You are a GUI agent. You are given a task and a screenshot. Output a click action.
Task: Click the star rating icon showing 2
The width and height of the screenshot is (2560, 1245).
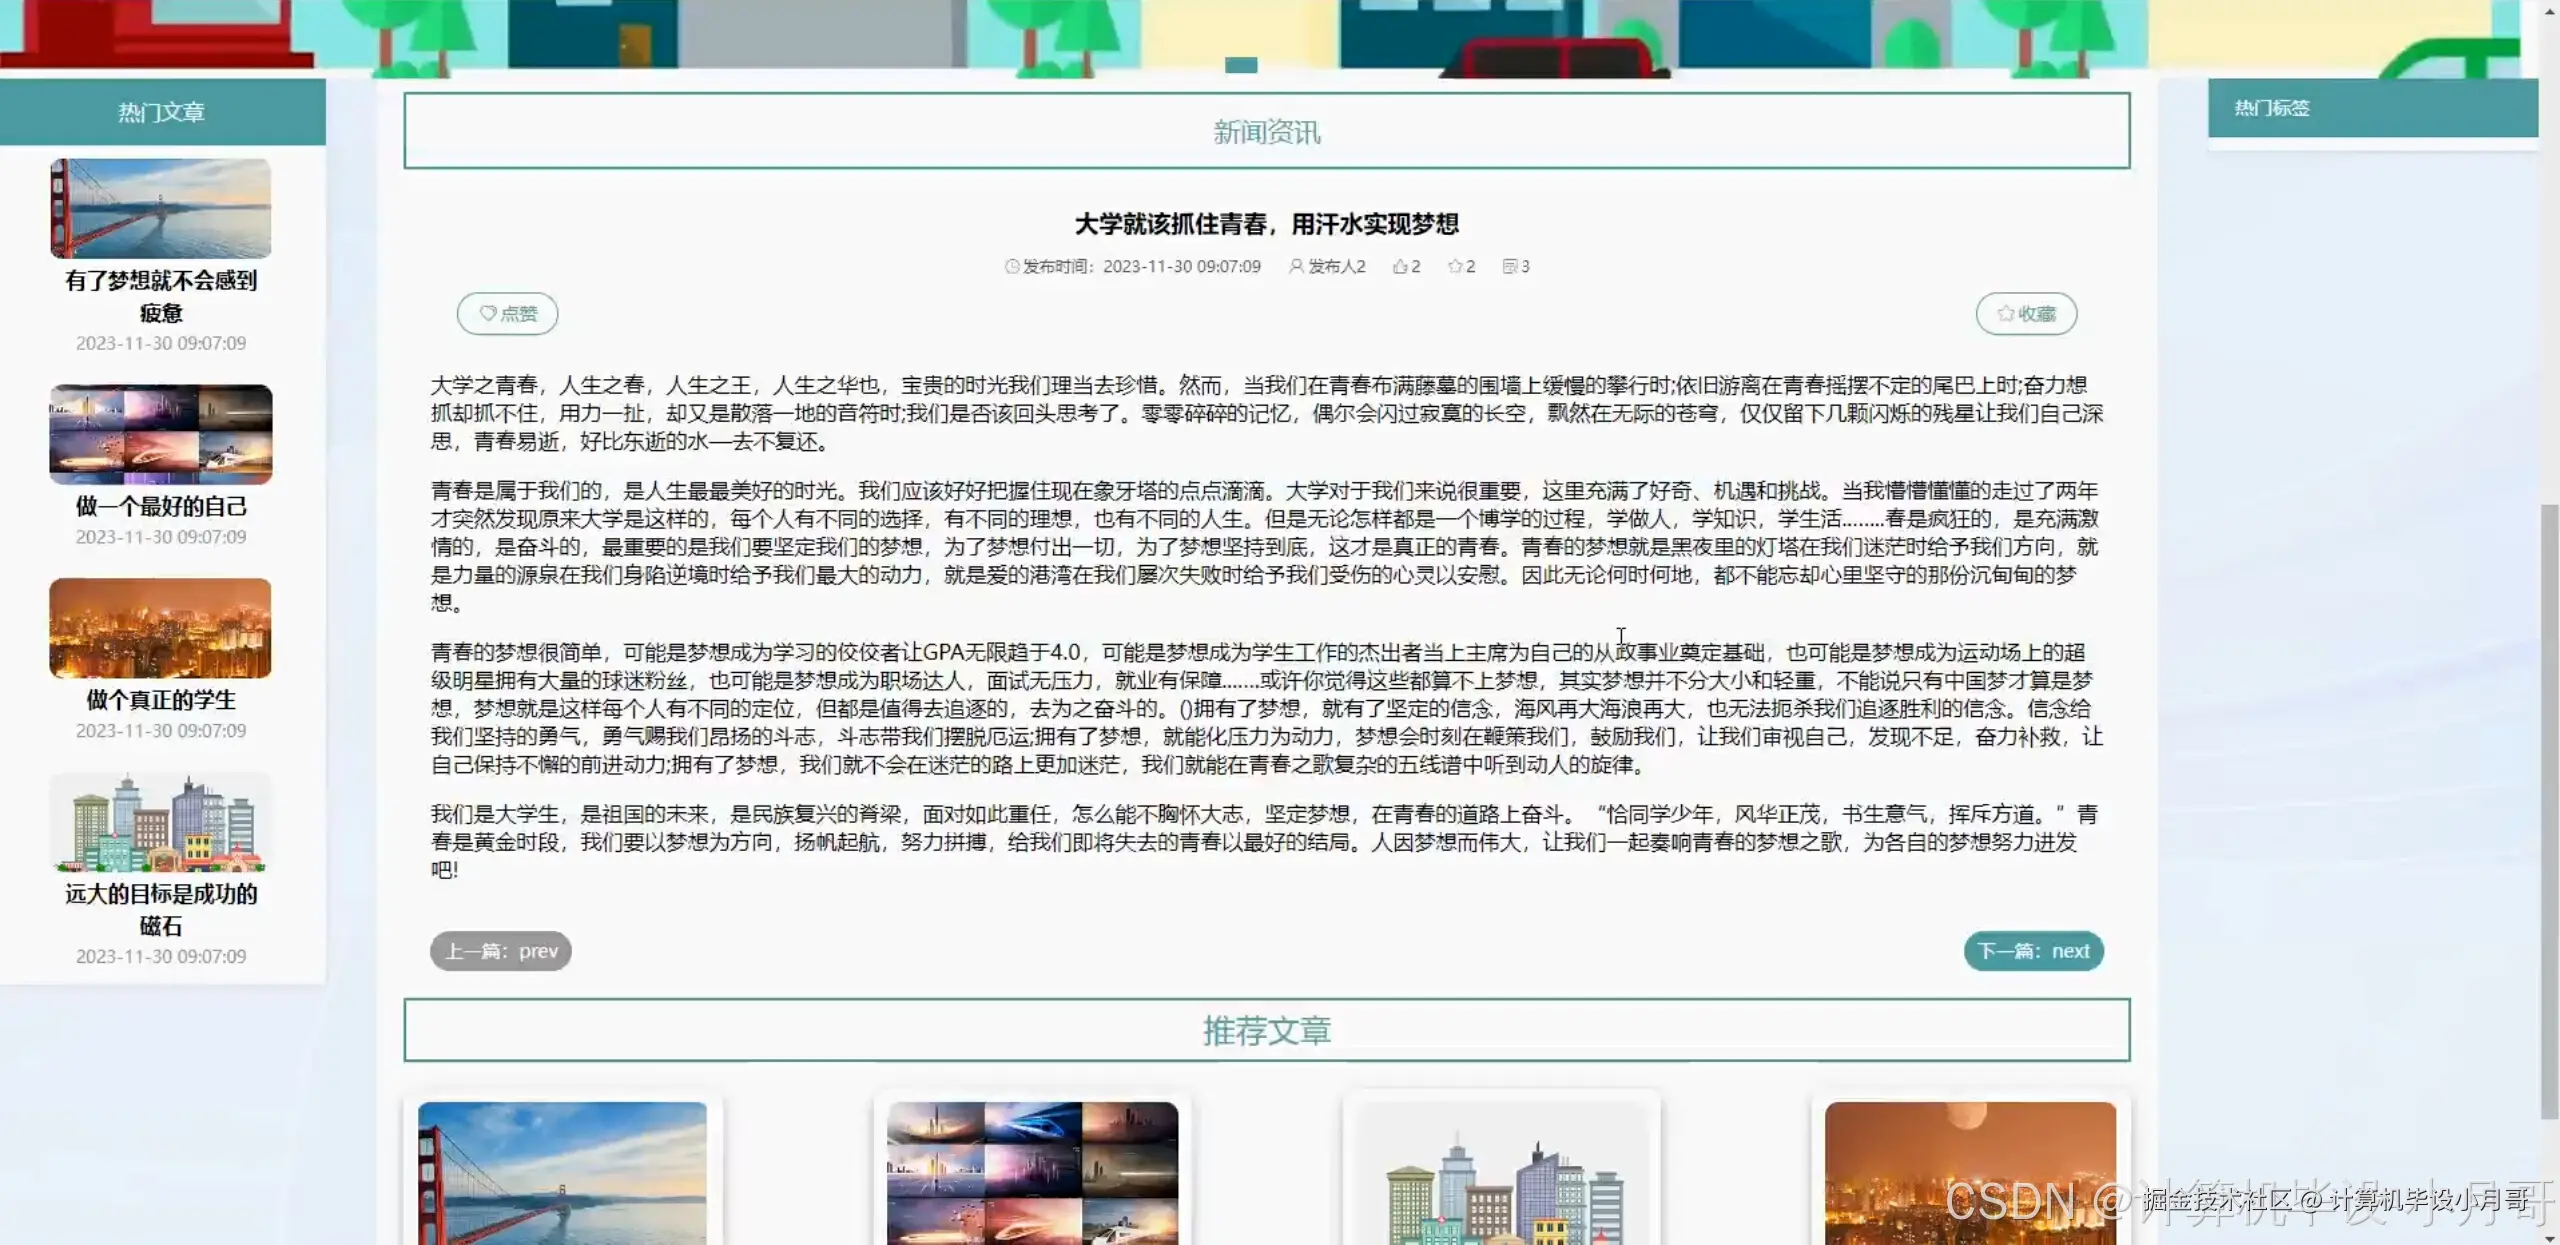click(x=1455, y=266)
